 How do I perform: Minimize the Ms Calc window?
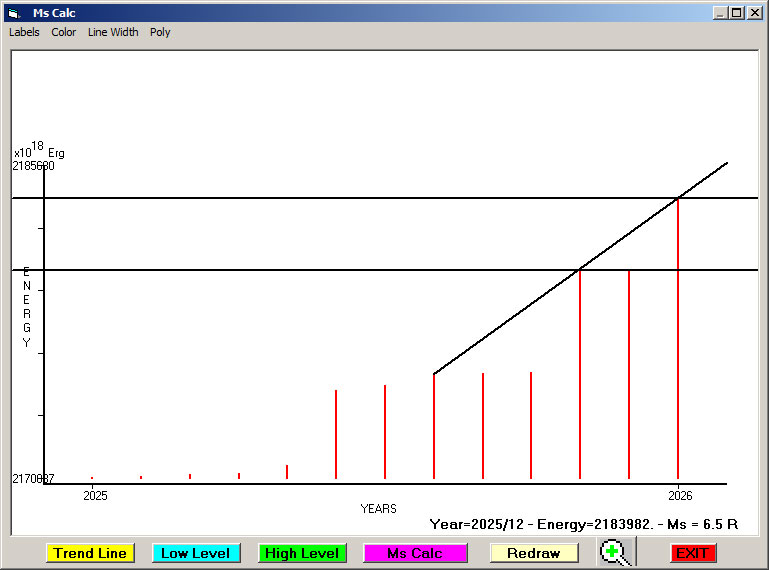(x=720, y=13)
